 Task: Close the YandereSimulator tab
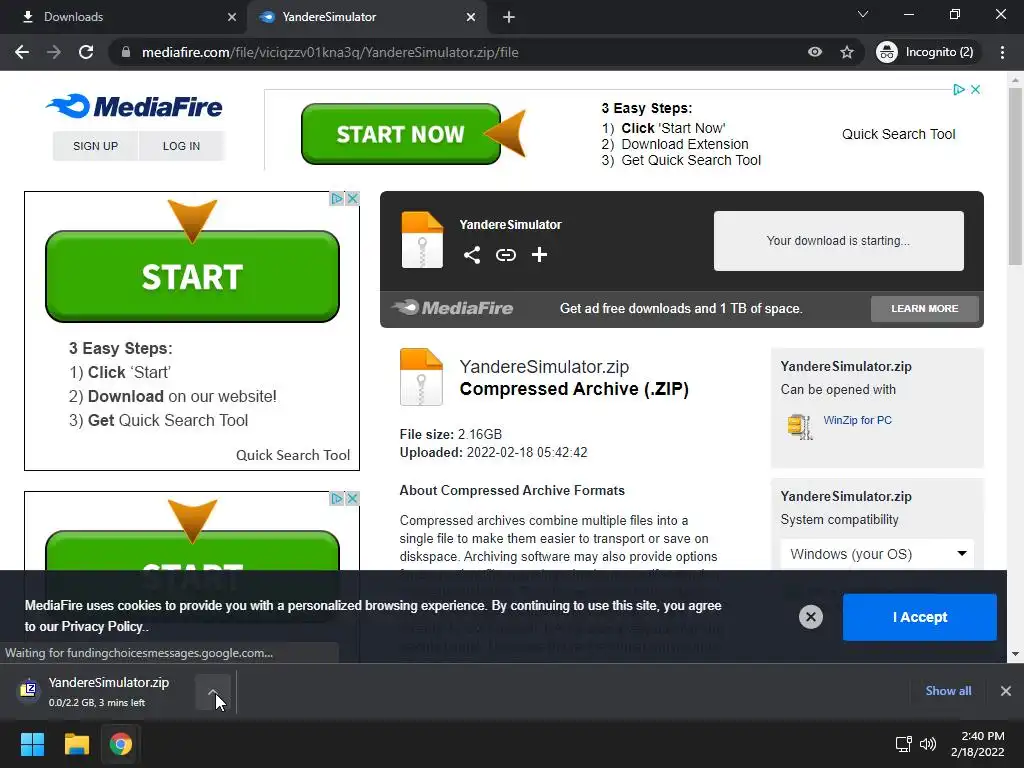(471, 17)
